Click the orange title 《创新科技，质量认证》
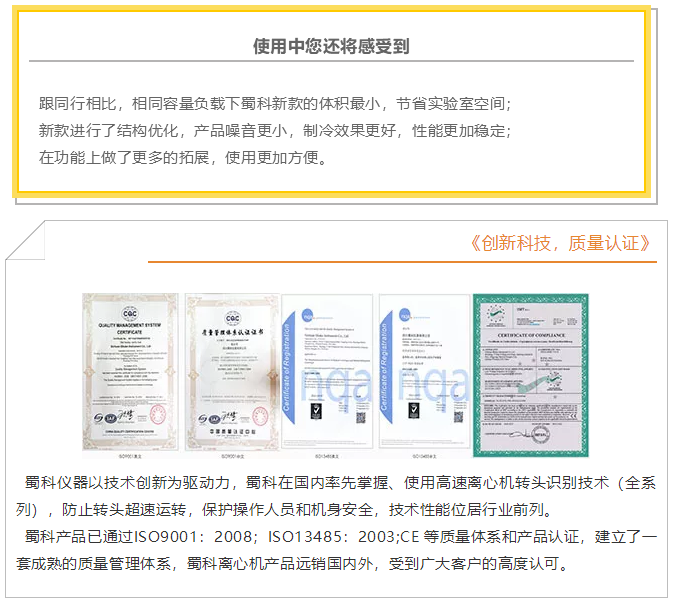The height and width of the screenshot is (601, 674). (560, 243)
